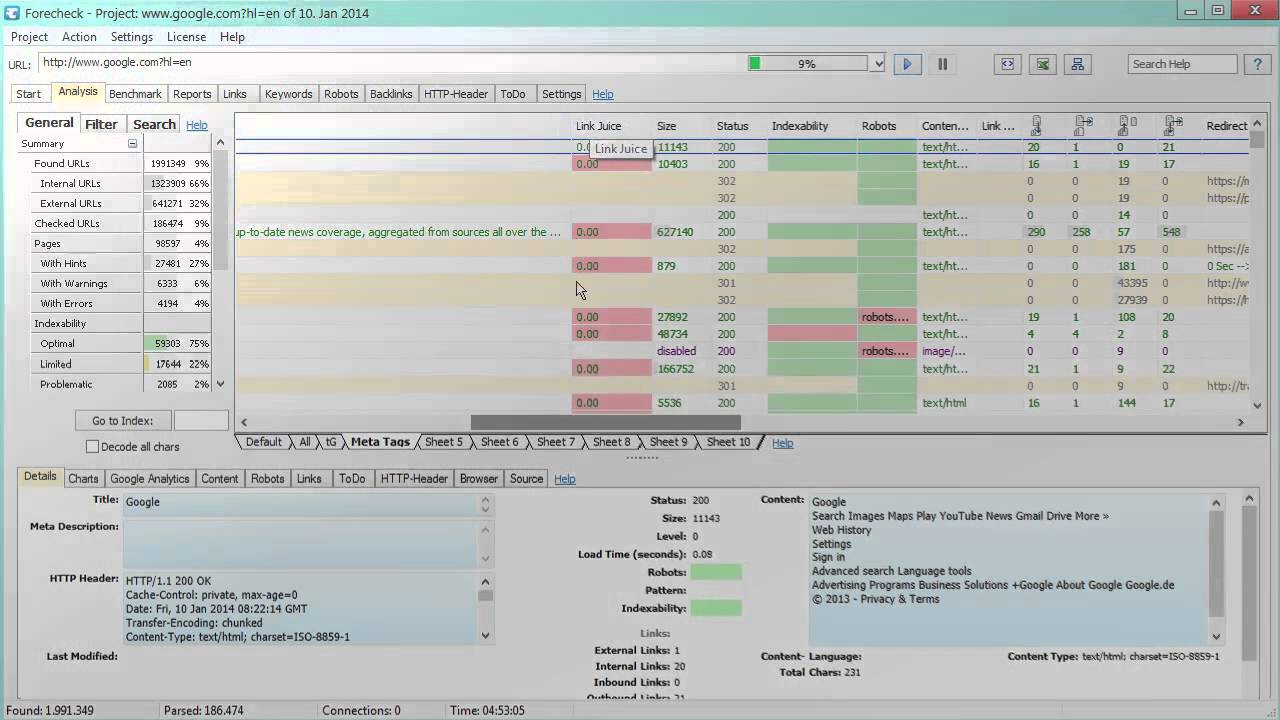Switch to the Benchmark tab
This screenshot has width=1280, height=720.
click(x=135, y=94)
